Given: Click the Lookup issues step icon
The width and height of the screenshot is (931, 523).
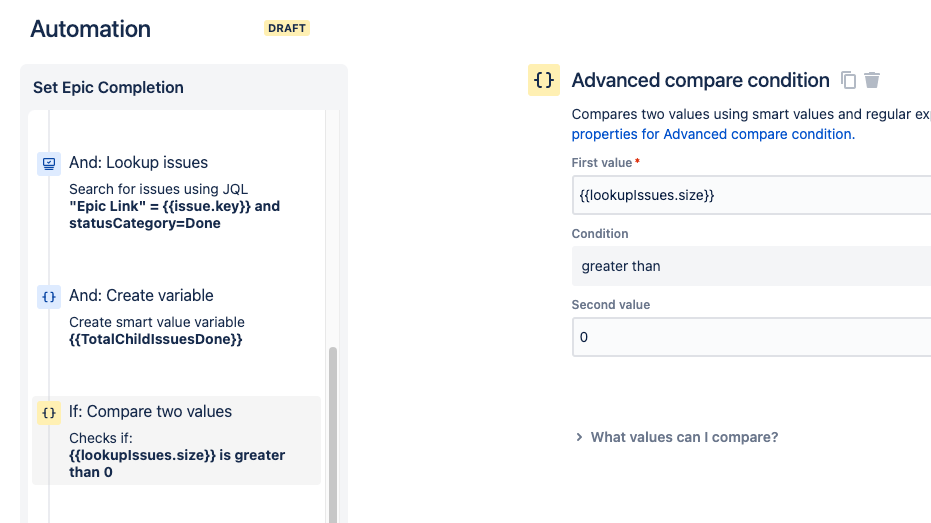Looking at the screenshot, I should pos(48,163).
